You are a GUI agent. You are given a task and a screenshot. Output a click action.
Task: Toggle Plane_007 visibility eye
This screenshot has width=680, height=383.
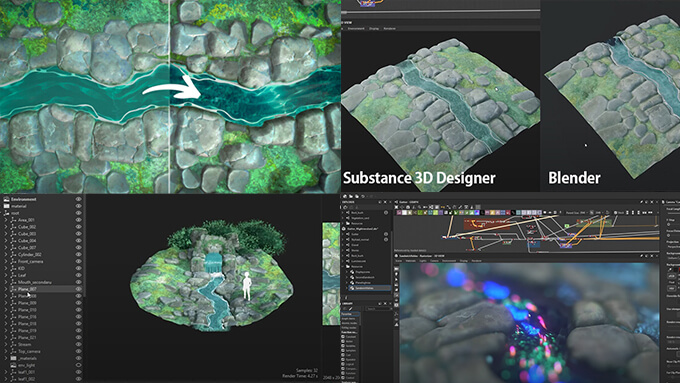click(x=78, y=289)
